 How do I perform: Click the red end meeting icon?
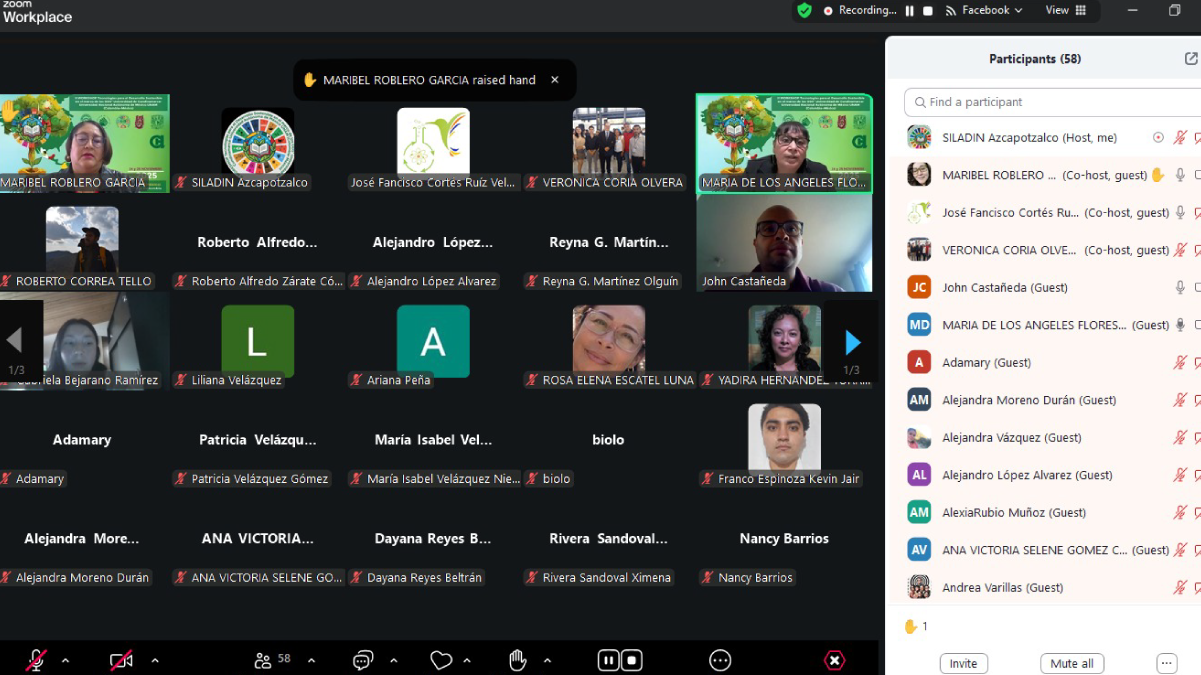pos(834,660)
